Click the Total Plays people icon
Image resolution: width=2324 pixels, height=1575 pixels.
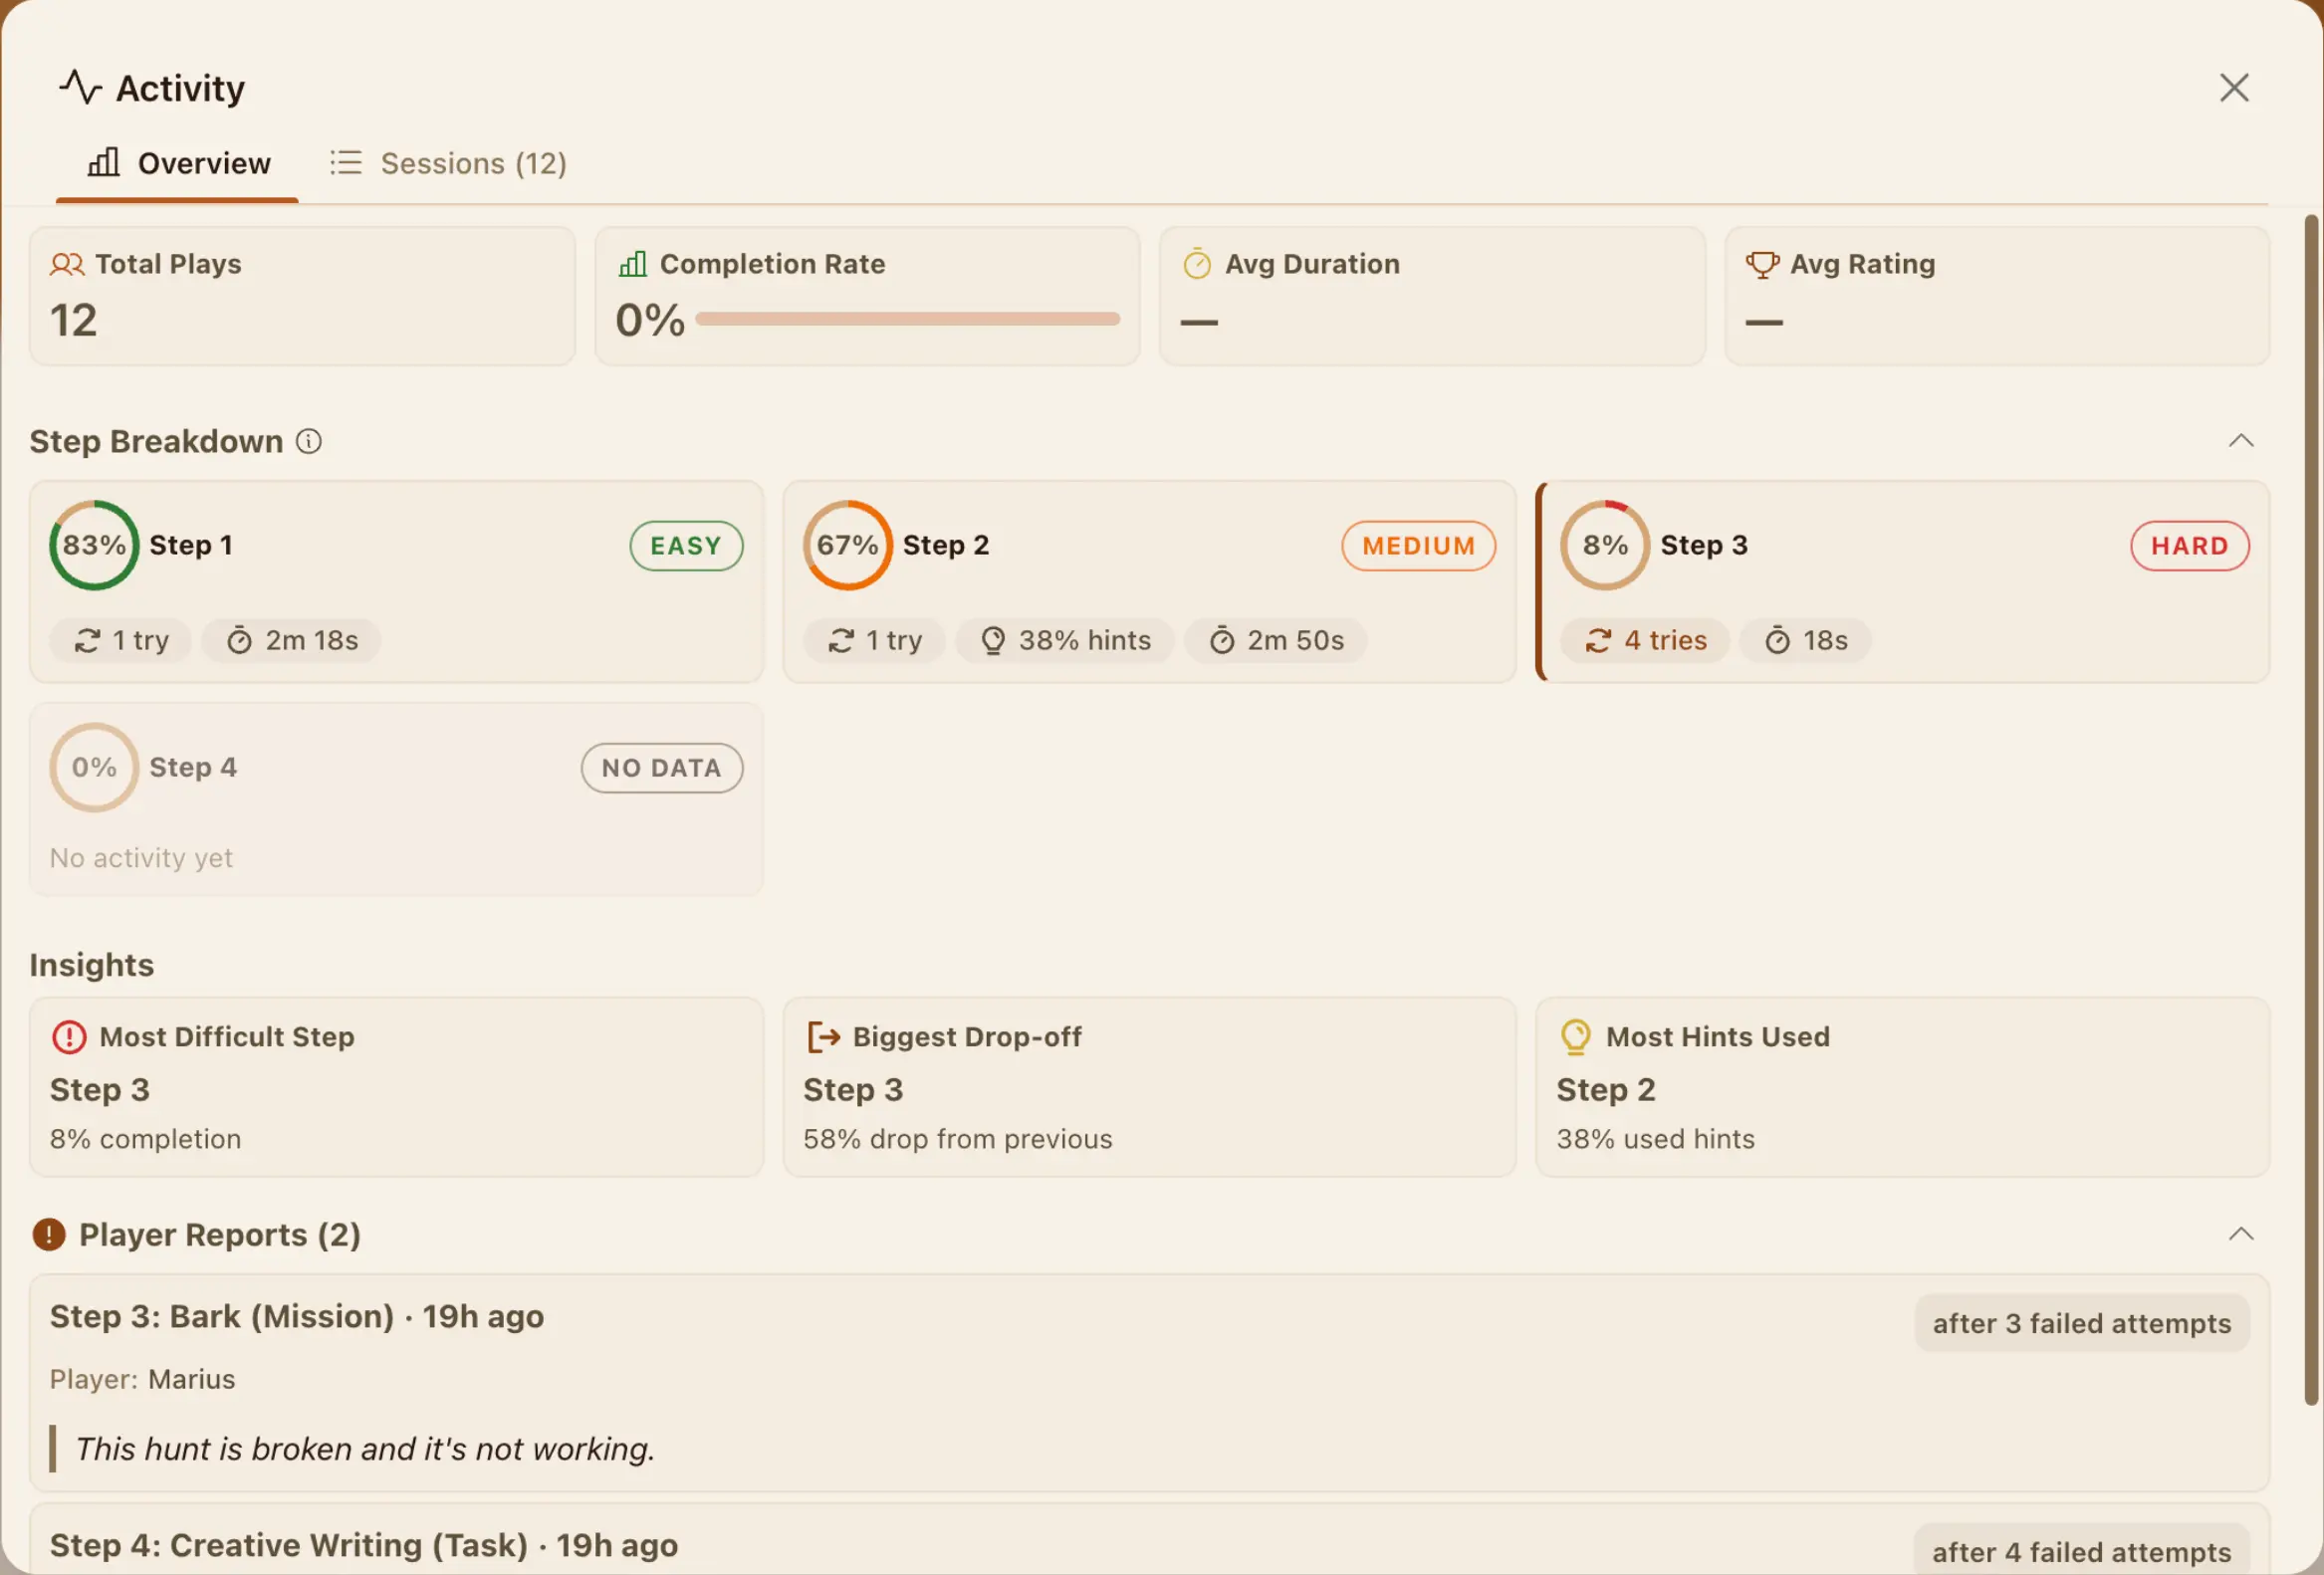pyautogui.click(x=67, y=264)
